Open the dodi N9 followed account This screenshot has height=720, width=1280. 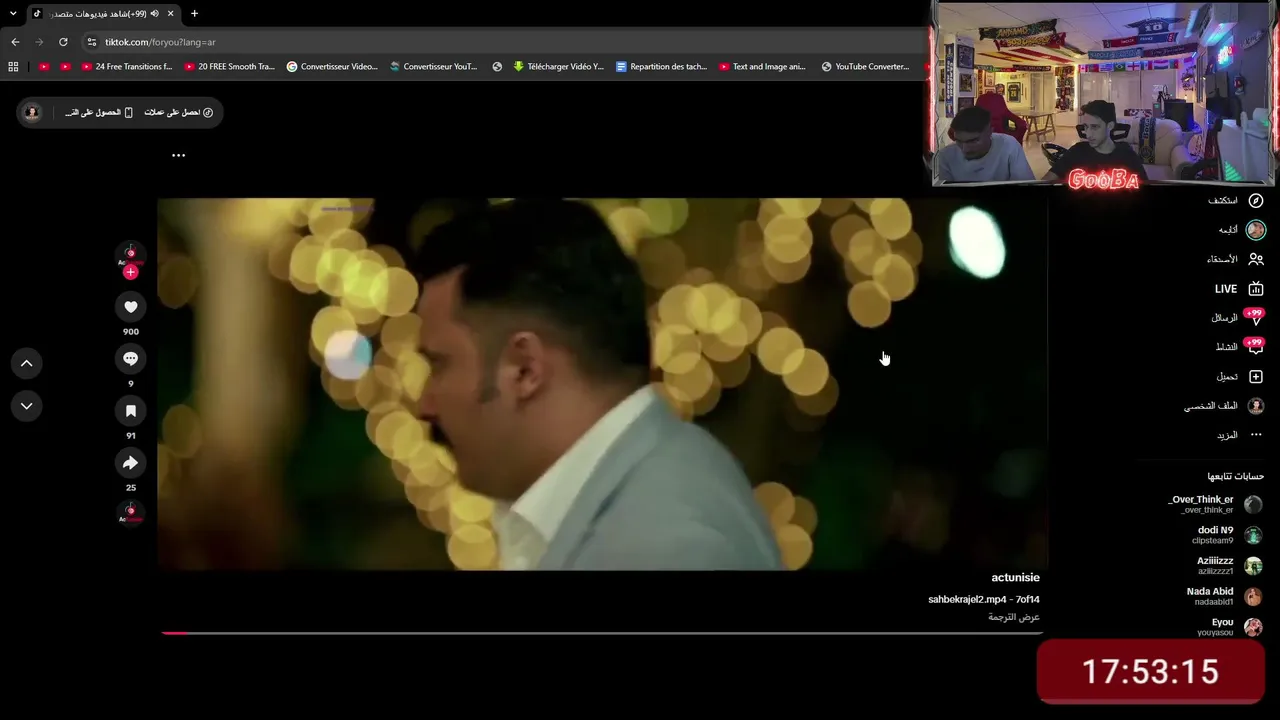(1227, 535)
